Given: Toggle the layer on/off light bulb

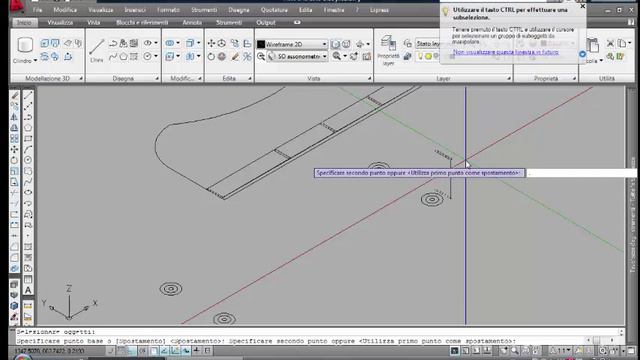Looking at the screenshot, I should click(x=420, y=57).
